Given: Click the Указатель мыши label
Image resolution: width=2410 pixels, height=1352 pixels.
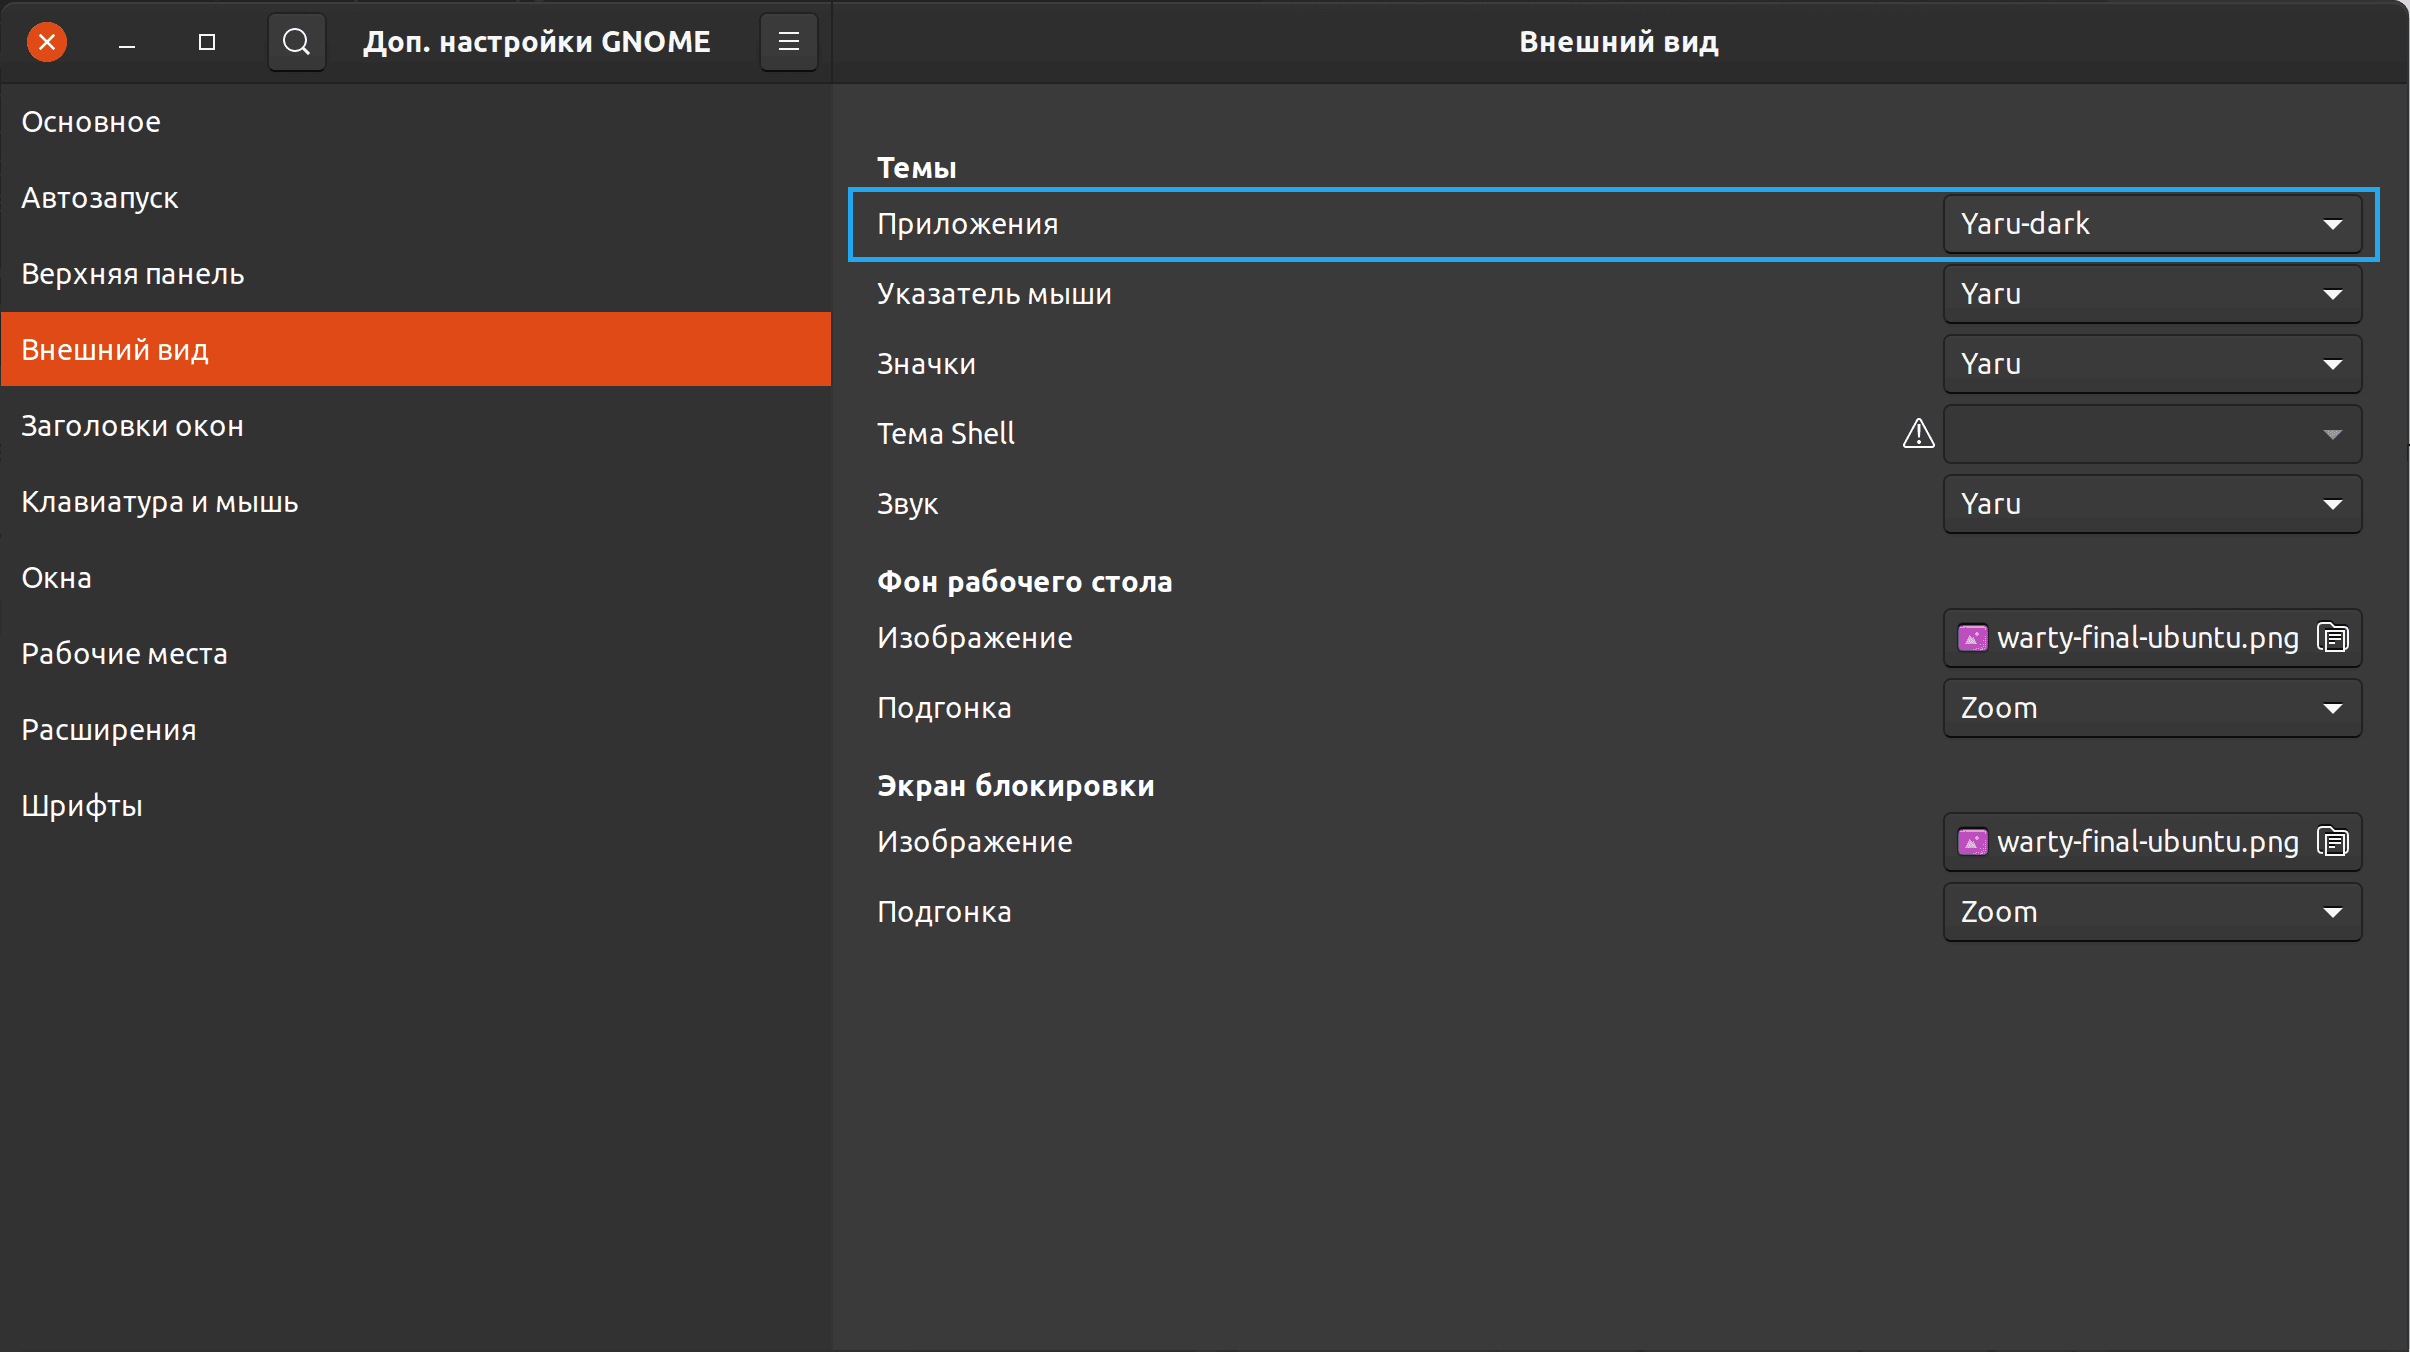Looking at the screenshot, I should pyautogui.click(x=994, y=294).
